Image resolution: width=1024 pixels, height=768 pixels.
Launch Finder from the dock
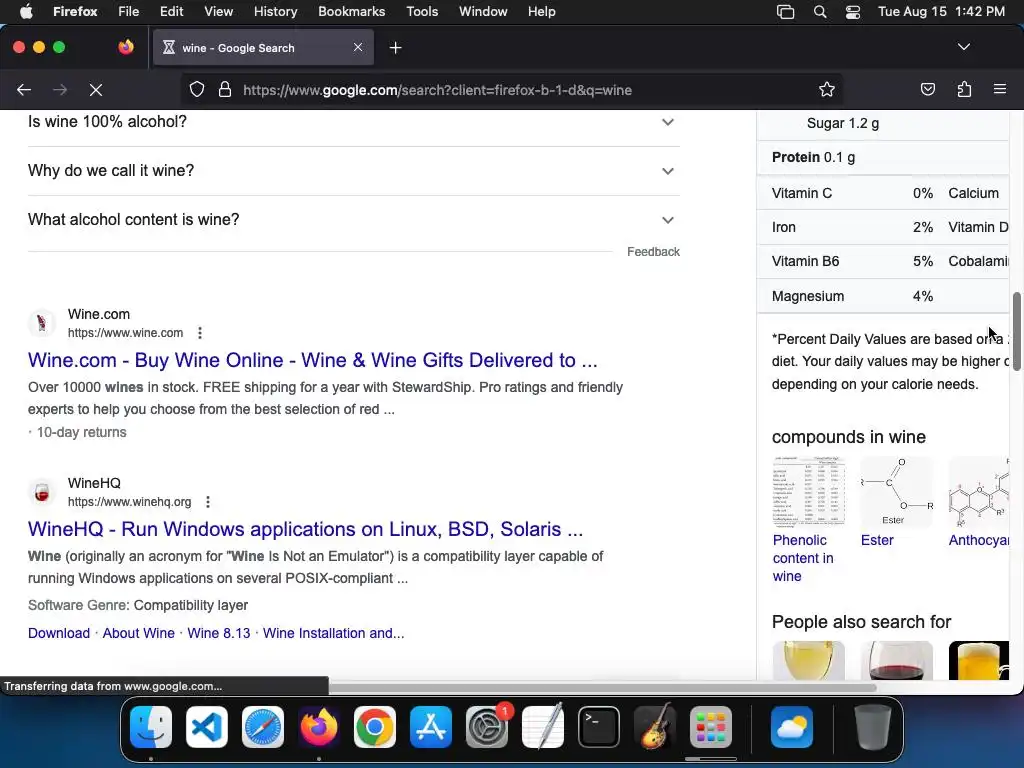pos(151,727)
